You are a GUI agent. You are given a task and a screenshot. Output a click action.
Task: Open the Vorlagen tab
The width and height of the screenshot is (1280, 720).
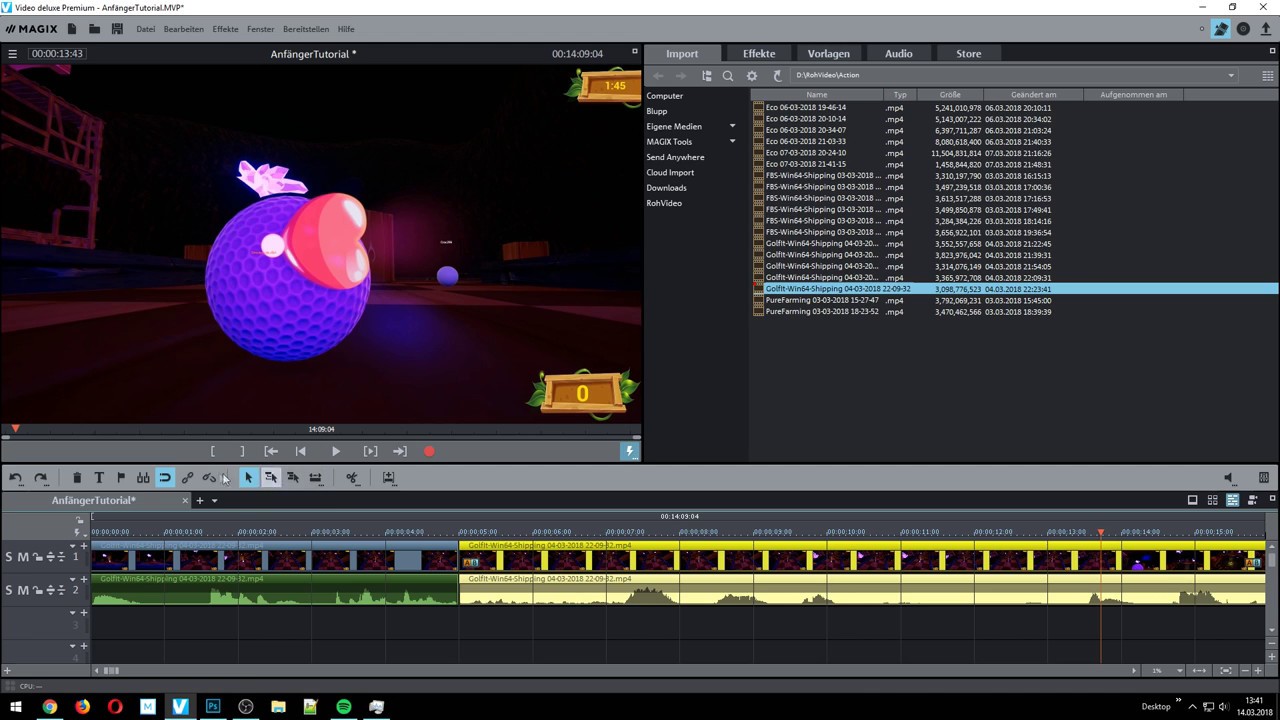pyautogui.click(x=829, y=54)
